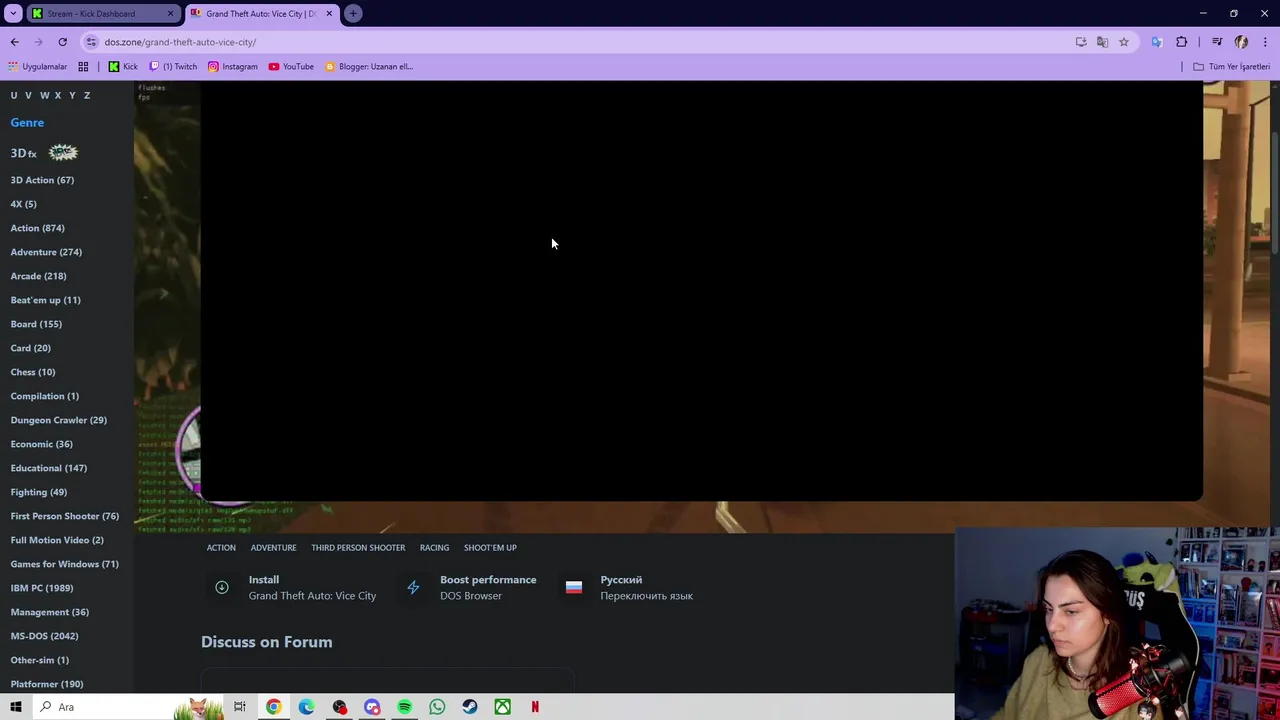Viewport: 1280px width, 720px height.
Task: Filter games by letter V
Action: click(x=28, y=95)
